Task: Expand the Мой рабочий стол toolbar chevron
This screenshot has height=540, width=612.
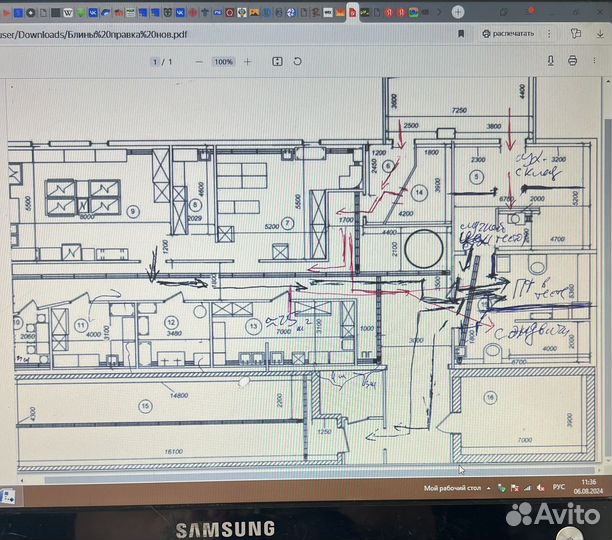Action: 489,488
